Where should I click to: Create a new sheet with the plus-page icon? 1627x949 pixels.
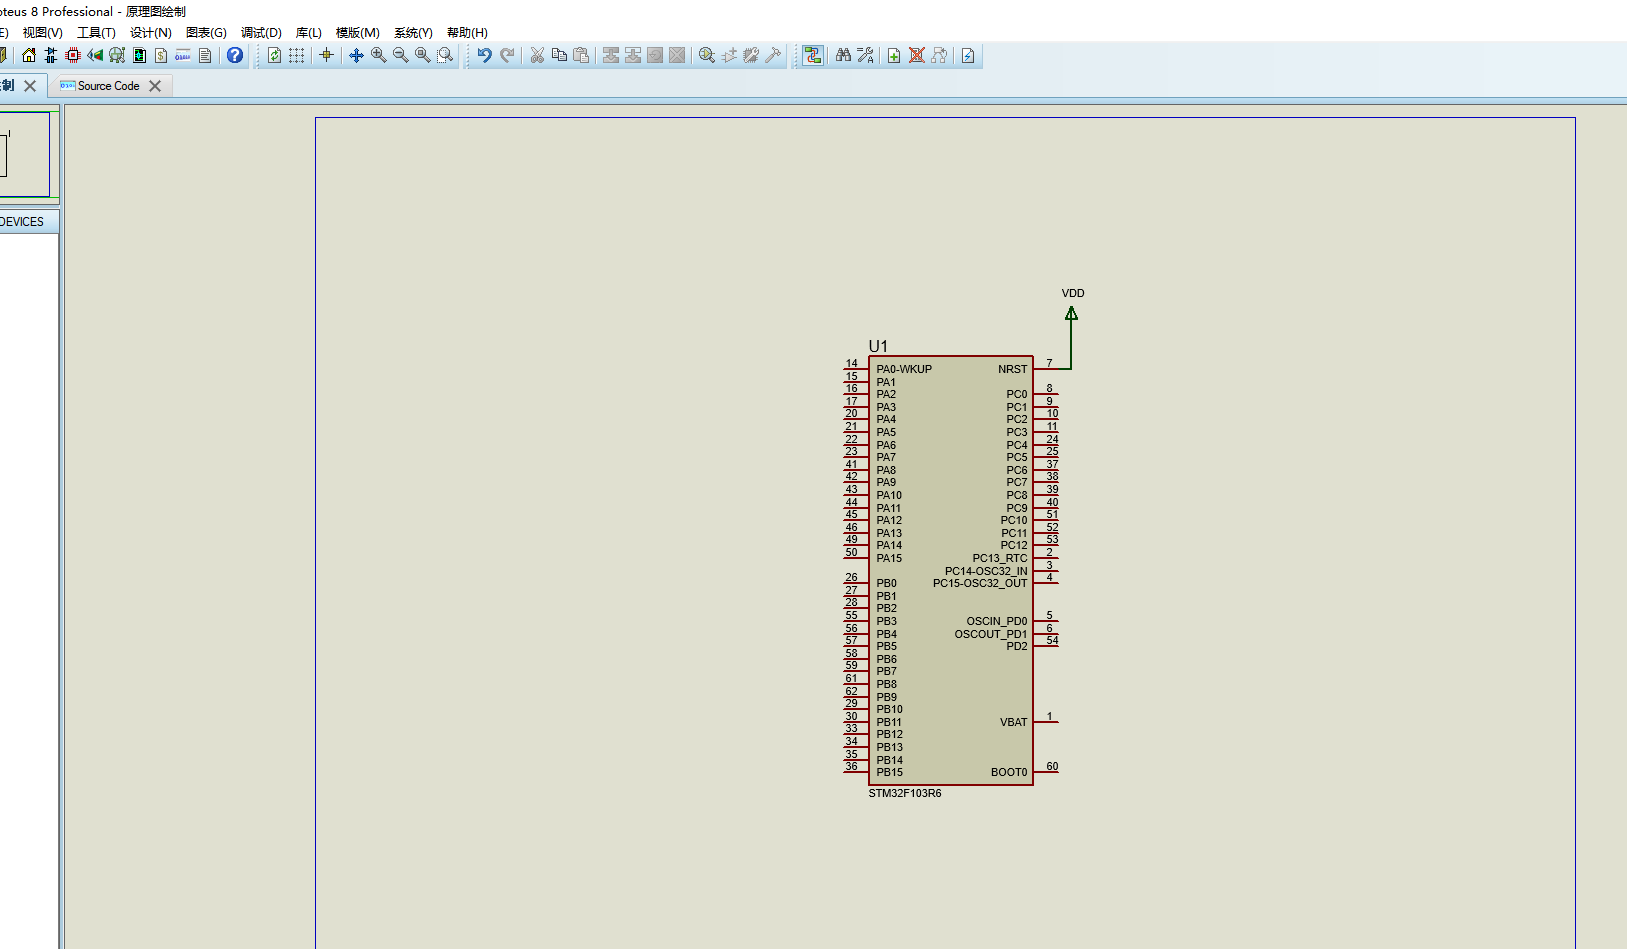pyautogui.click(x=893, y=55)
